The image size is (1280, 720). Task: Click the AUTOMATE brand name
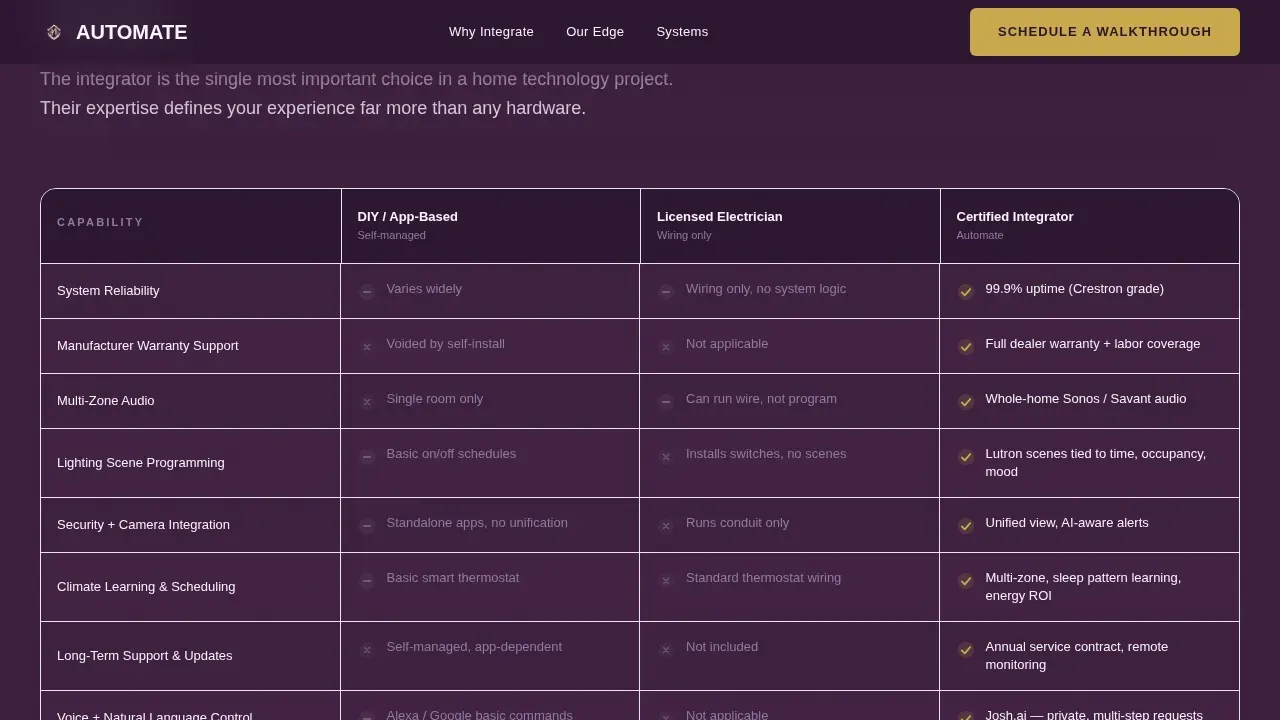coord(131,32)
